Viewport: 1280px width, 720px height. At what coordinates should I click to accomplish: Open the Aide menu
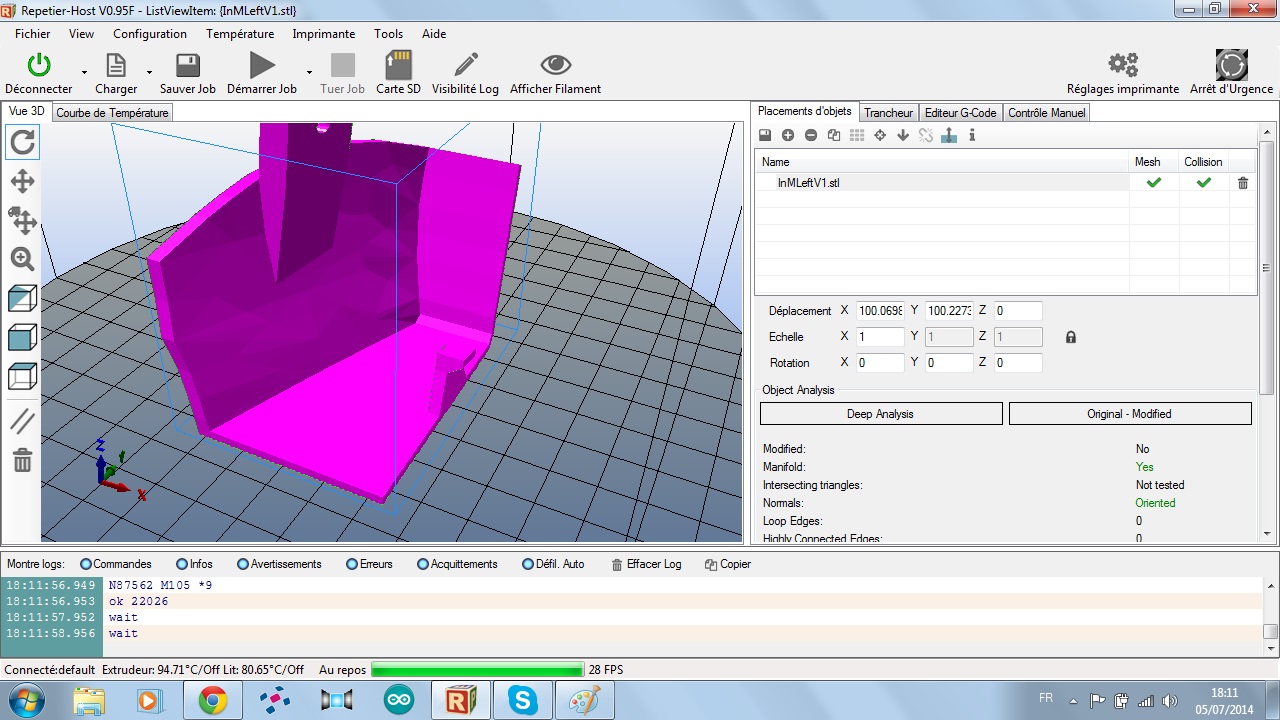click(434, 34)
